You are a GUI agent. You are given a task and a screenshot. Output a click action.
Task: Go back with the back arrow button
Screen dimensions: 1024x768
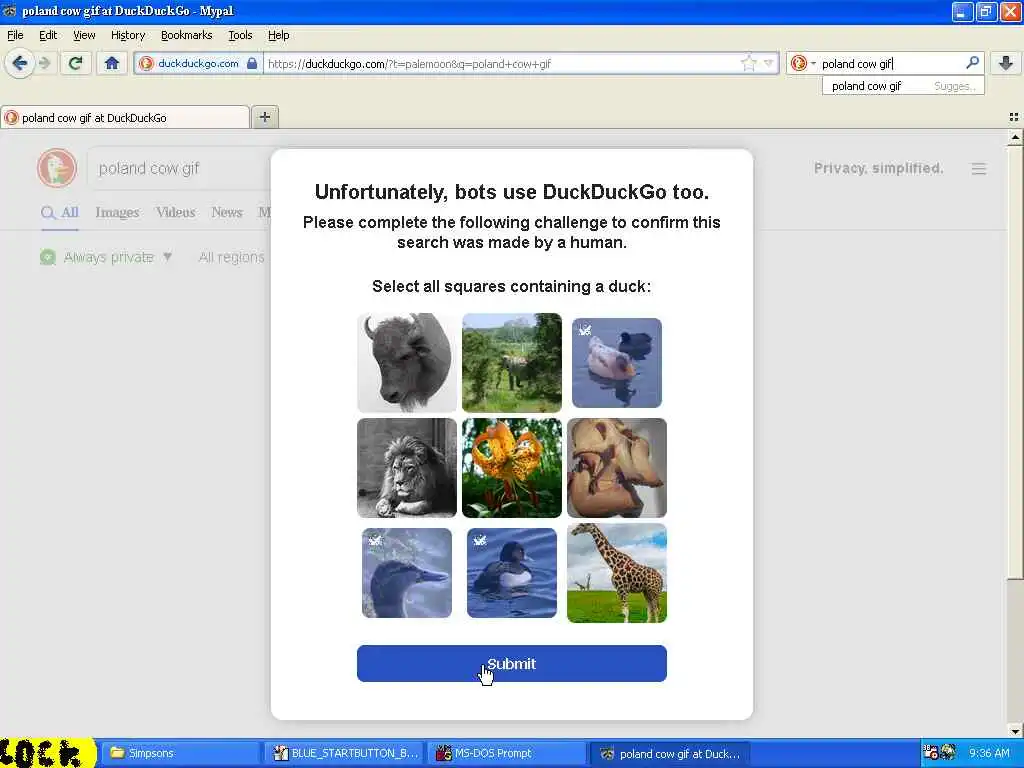tap(20, 63)
